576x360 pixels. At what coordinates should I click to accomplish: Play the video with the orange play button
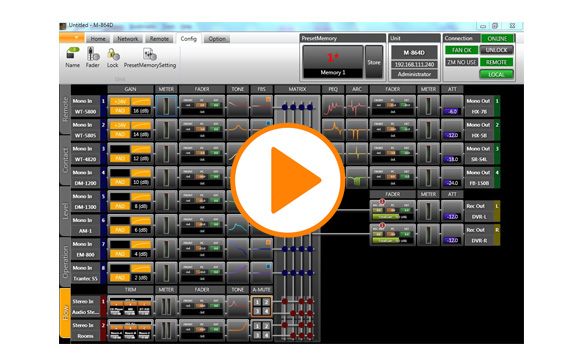click(x=288, y=180)
